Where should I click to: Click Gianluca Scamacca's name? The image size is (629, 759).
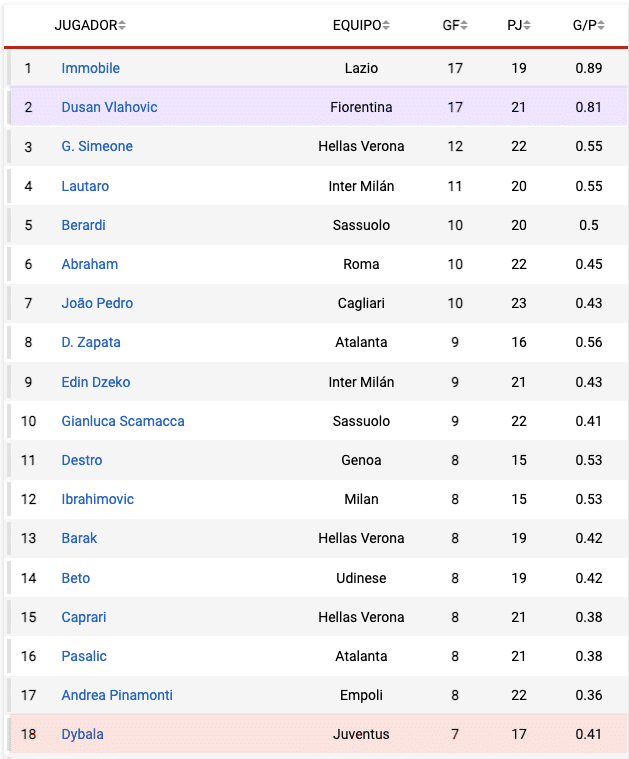[123, 421]
